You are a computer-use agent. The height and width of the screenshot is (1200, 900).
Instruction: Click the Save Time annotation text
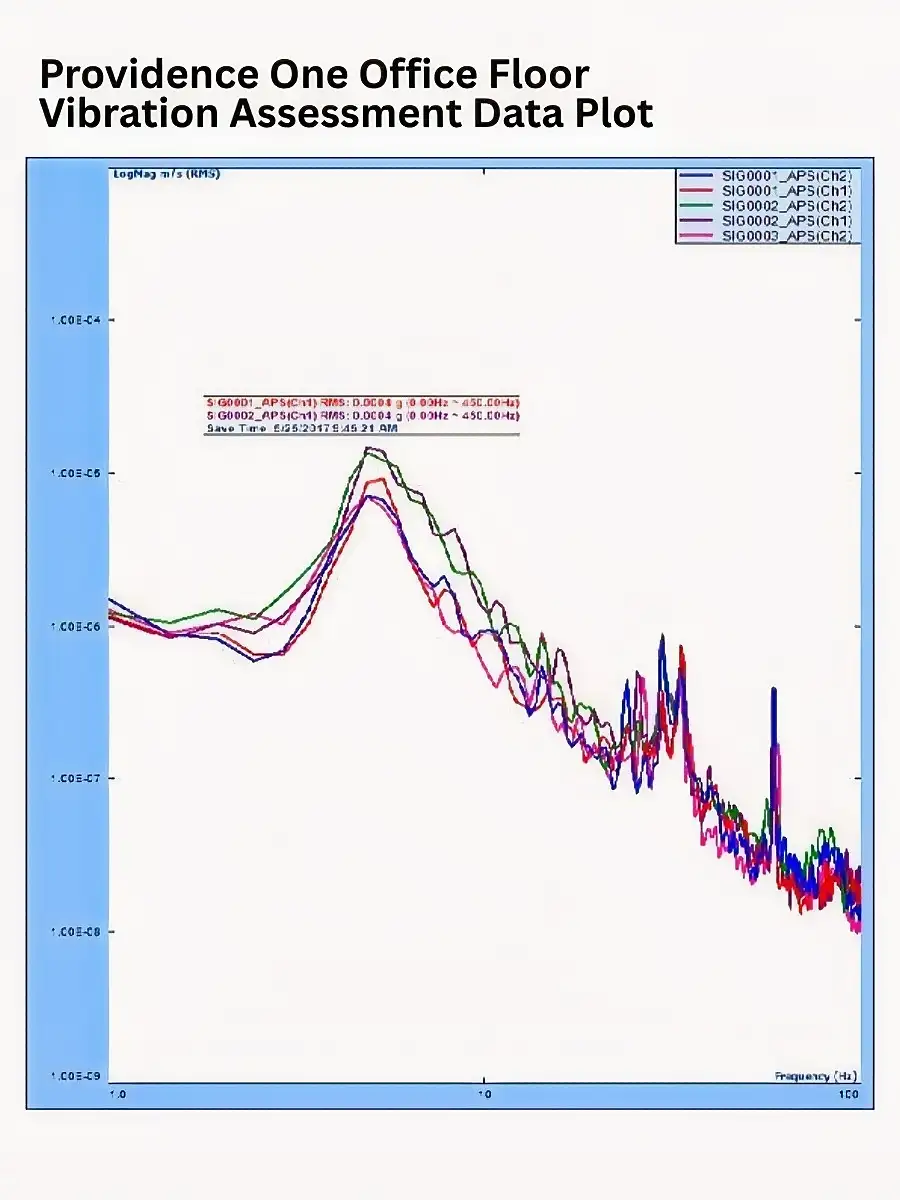[x=302, y=428]
